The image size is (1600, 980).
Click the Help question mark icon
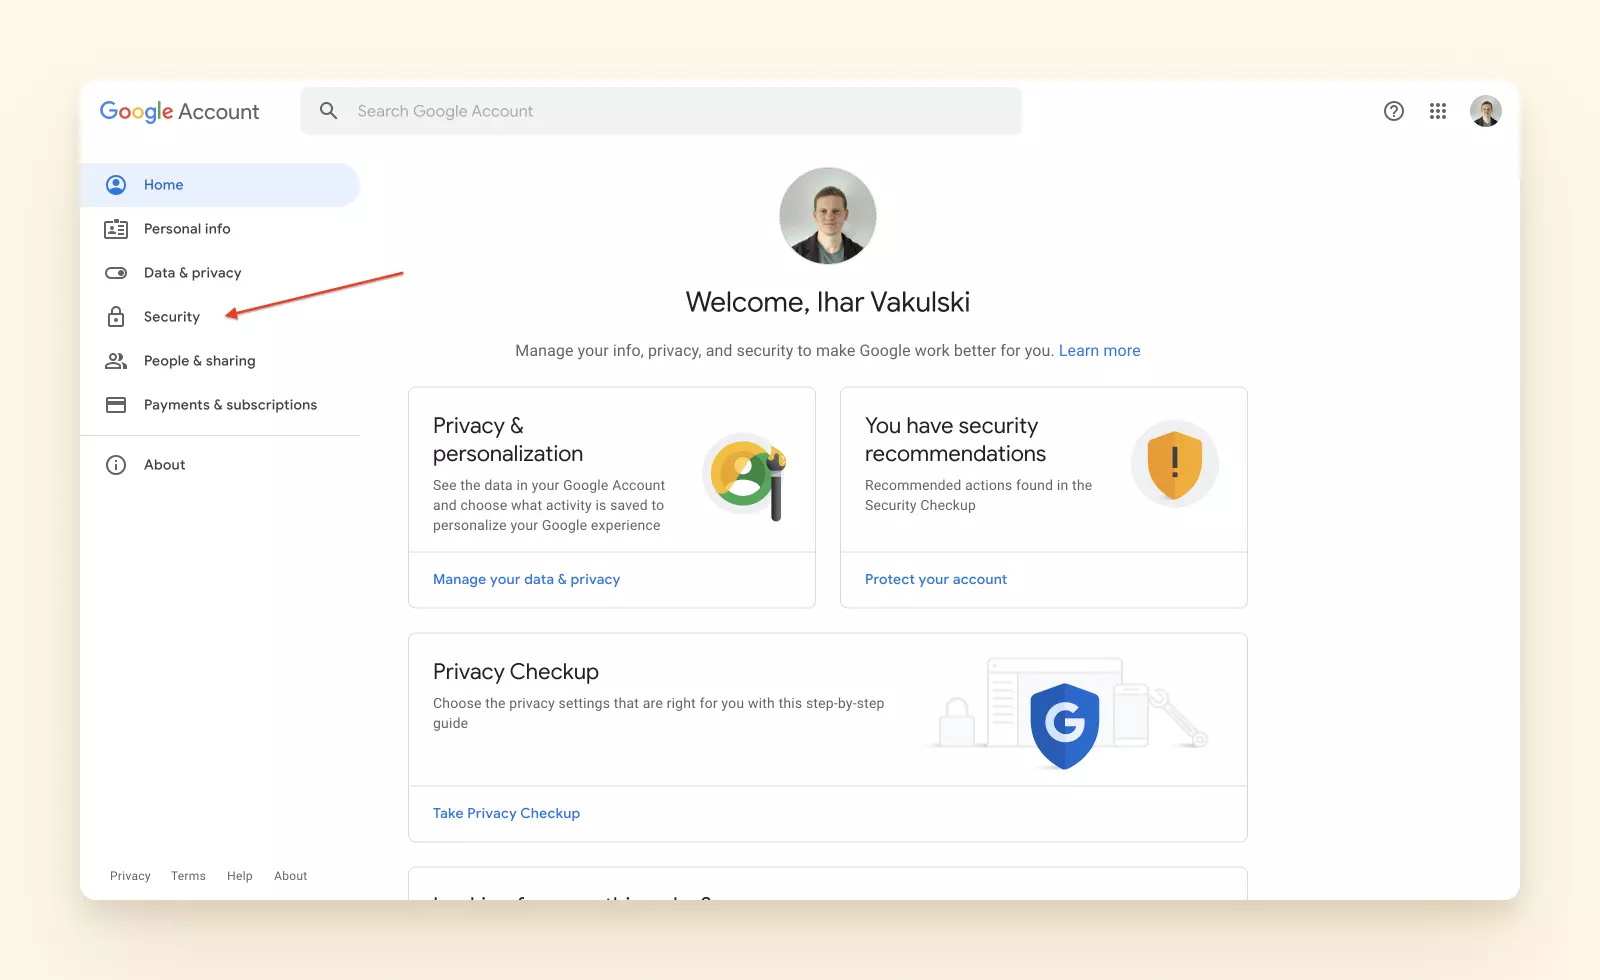[1394, 111]
